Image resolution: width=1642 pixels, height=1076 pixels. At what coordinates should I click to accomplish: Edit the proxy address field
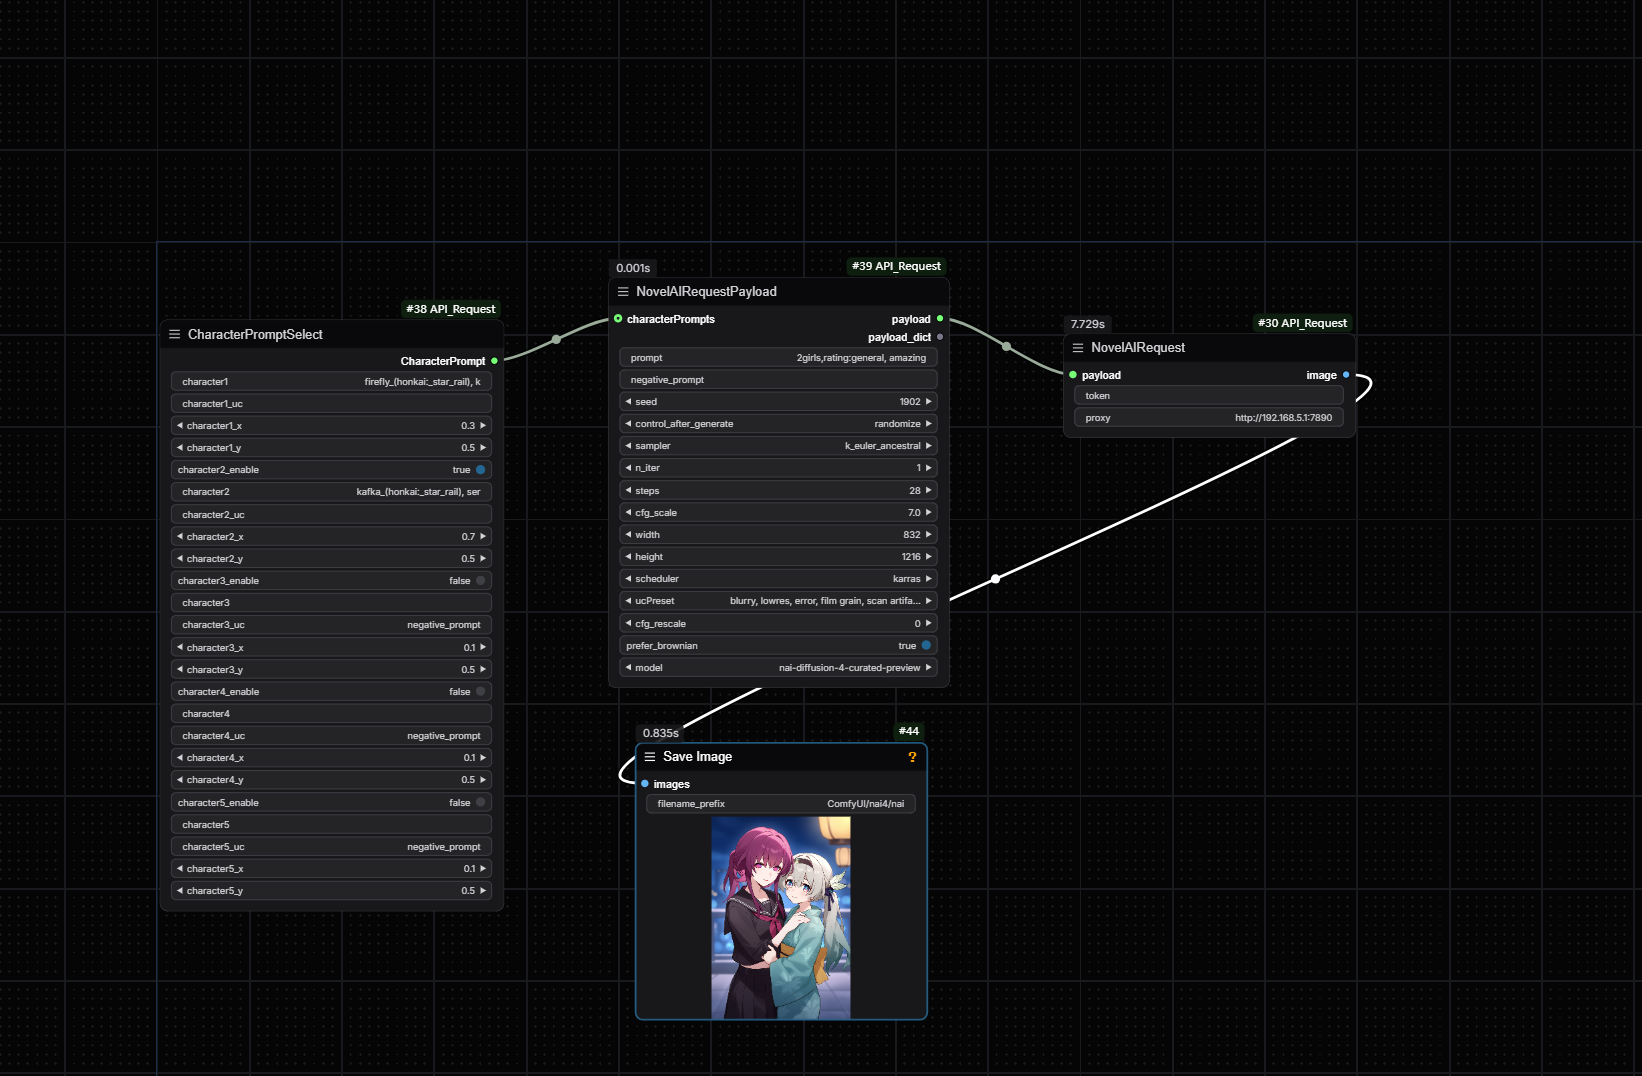1209,418
